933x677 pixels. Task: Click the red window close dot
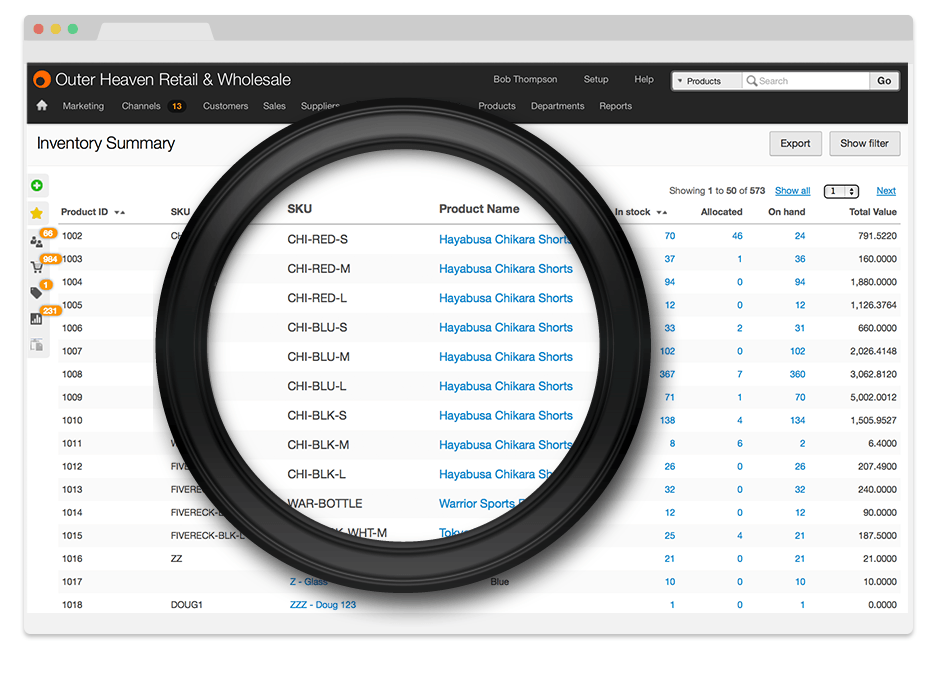point(39,29)
